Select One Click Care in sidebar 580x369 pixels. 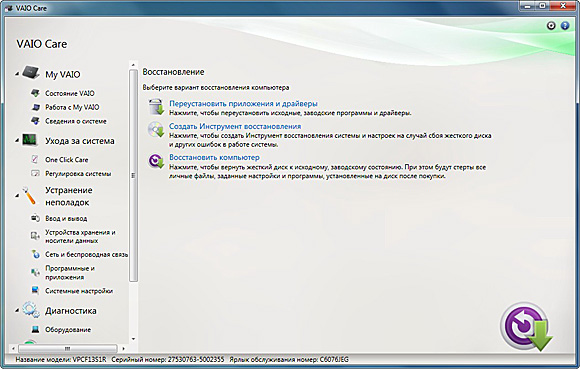[67, 160]
